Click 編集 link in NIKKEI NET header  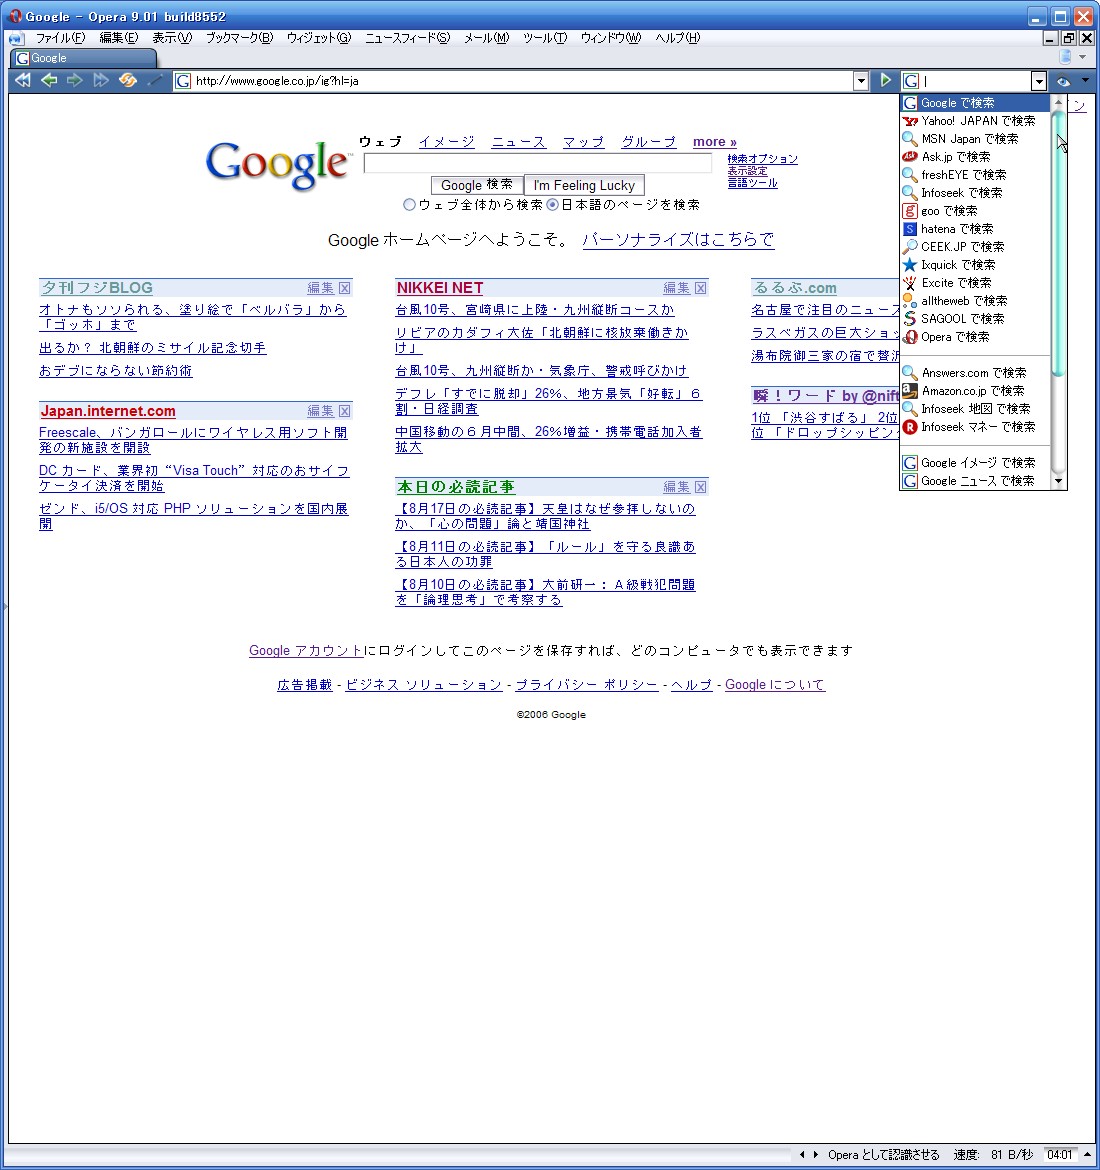(x=676, y=288)
